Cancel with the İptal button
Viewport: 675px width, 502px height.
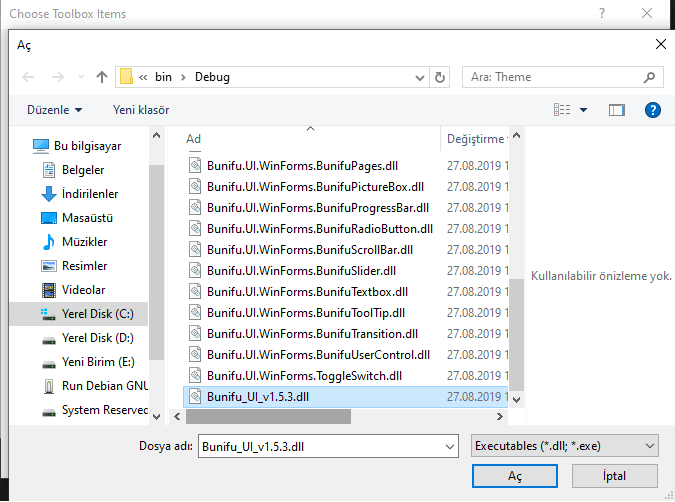point(615,476)
